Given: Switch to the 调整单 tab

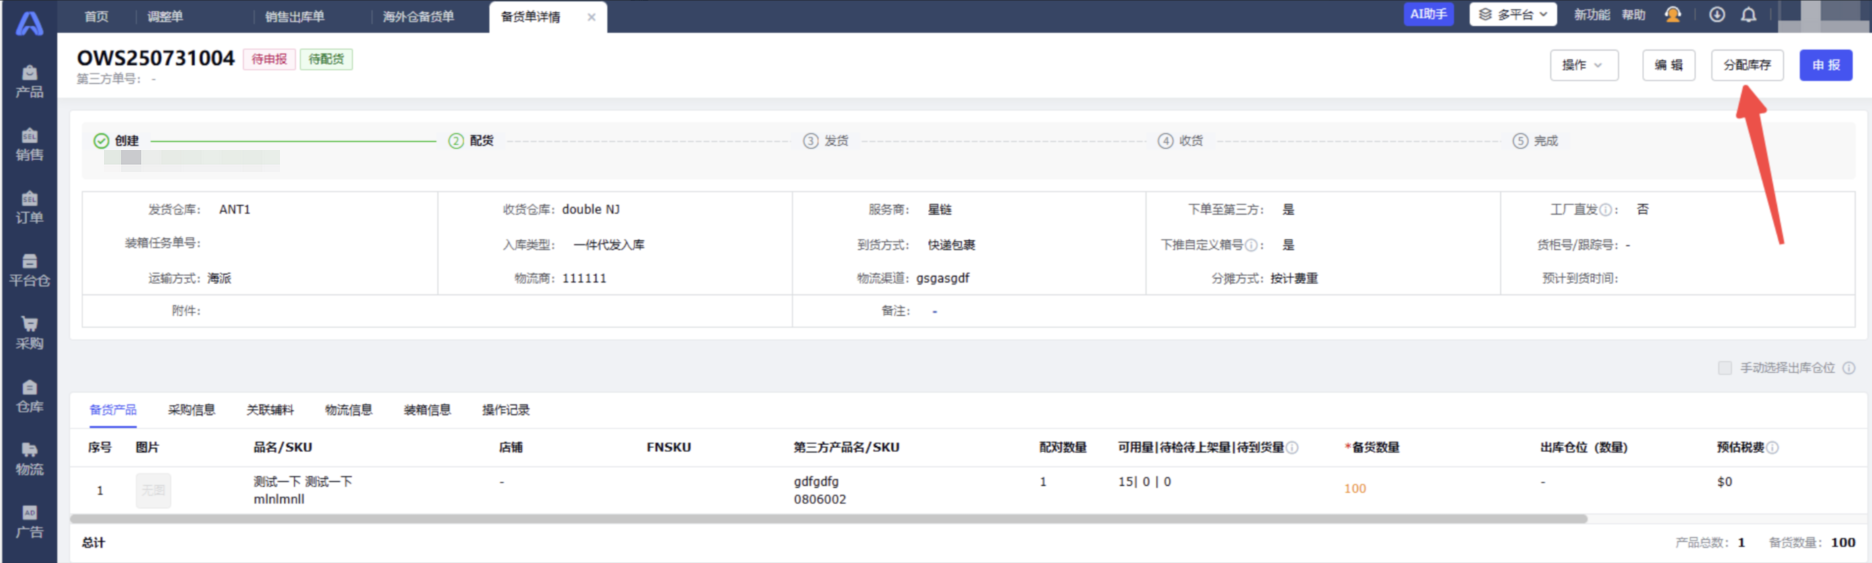Looking at the screenshot, I should point(165,17).
